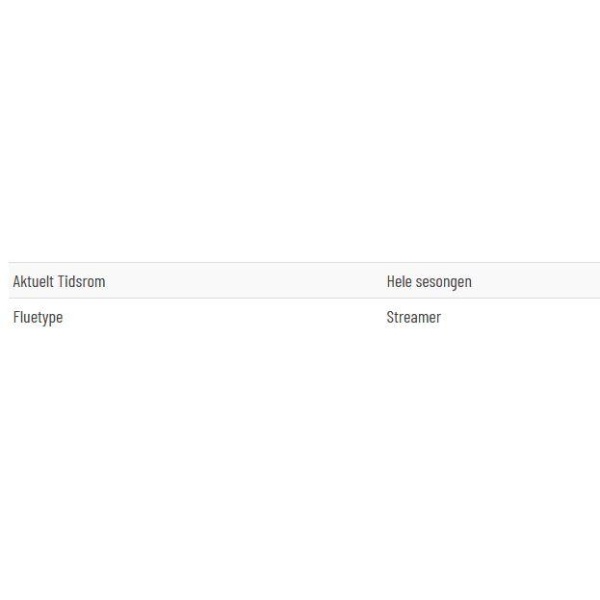Click the word 'Tidsrom' in first row
This screenshot has height=600, width=600.
point(82,281)
